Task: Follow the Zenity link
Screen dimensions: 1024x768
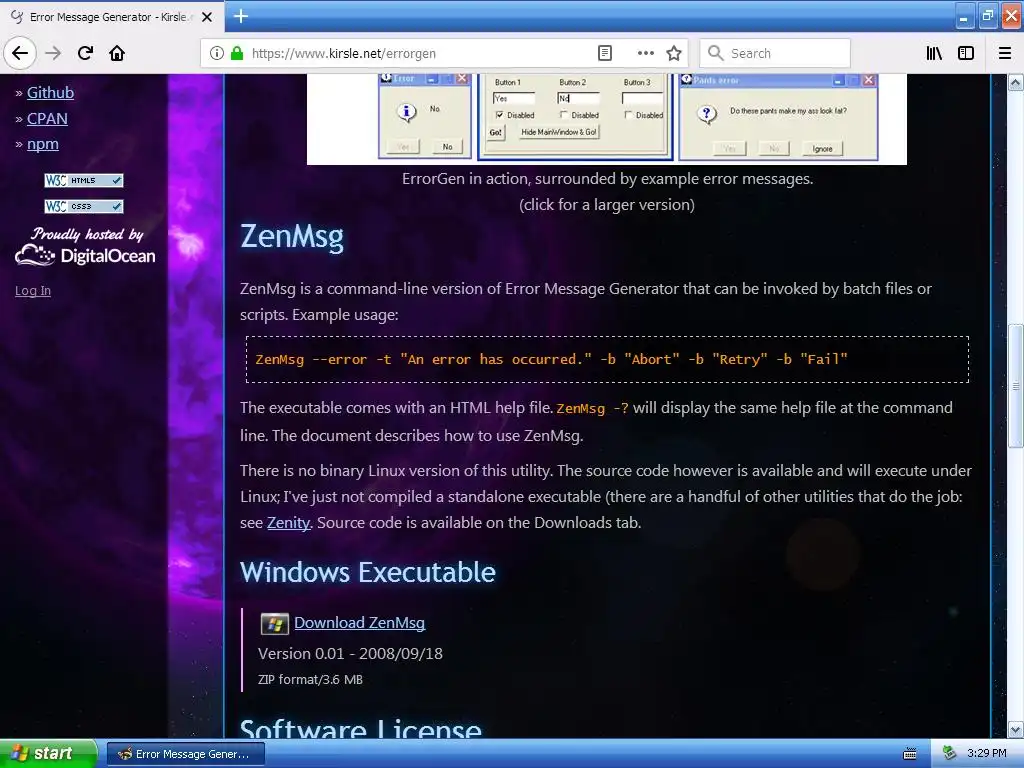Action: pyautogui.click(x=288, y=522)
